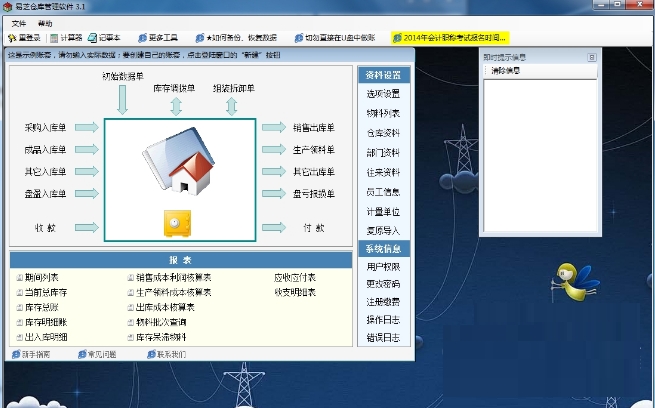The width and height of the screenshot is (655, 408).
Task: Launch the 计算器 calculator tool
Action: click(x=66, y=38)
